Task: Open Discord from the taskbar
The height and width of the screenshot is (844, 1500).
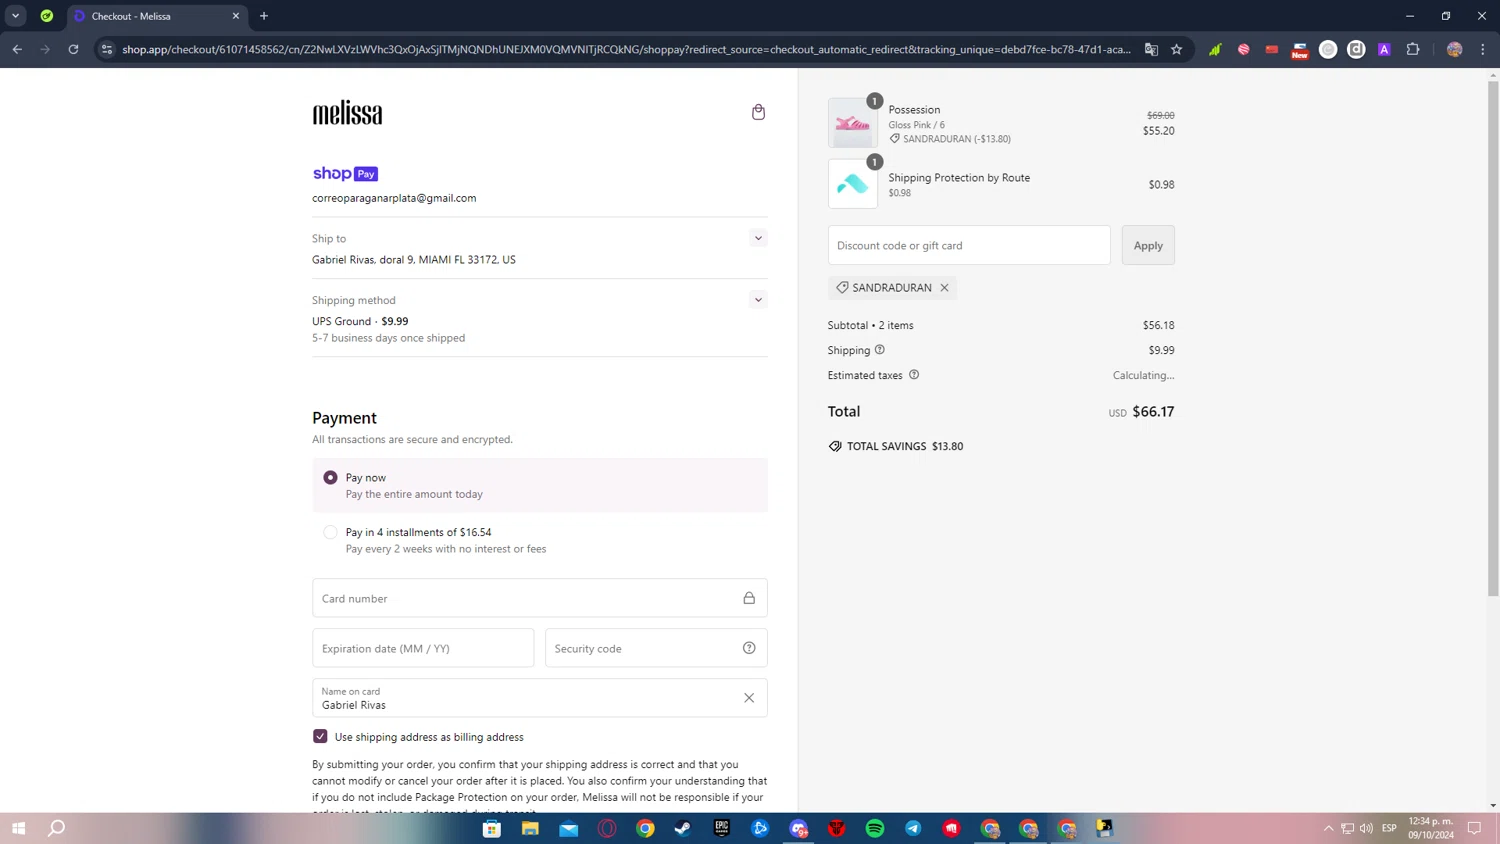Action: click(798, 828)
